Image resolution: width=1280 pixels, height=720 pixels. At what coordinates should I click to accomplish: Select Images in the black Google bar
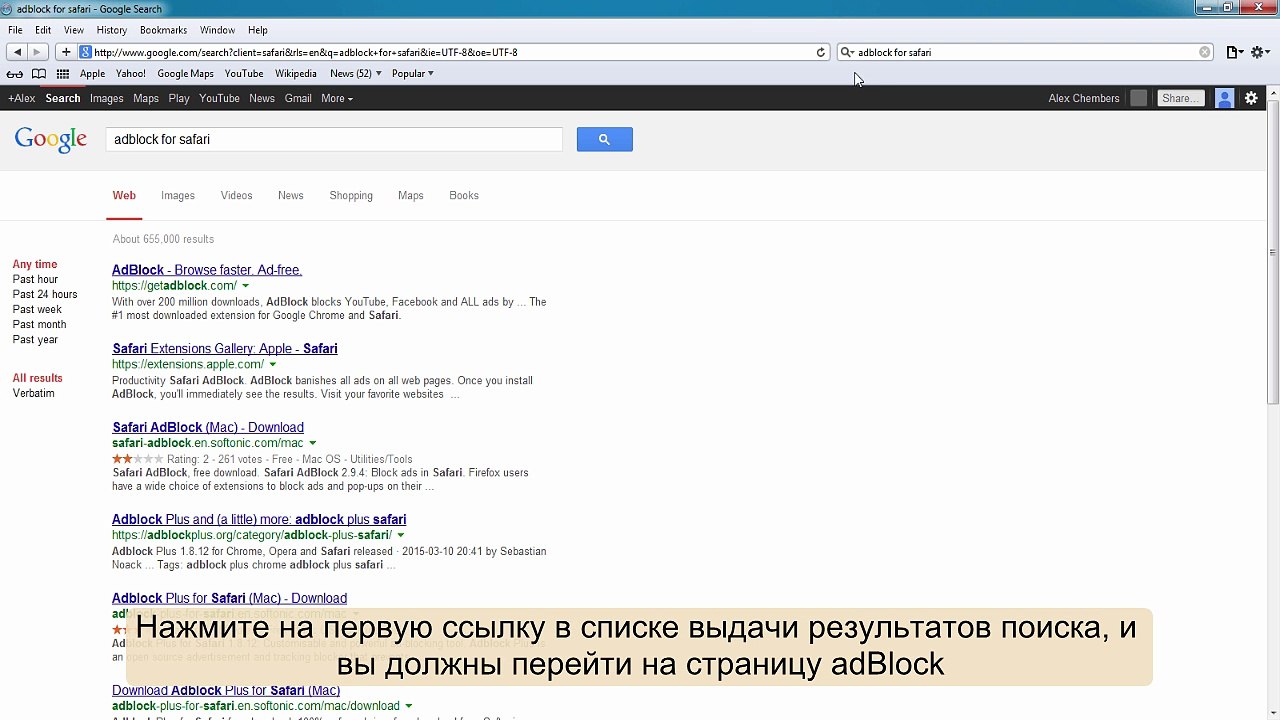coord(106,98)
